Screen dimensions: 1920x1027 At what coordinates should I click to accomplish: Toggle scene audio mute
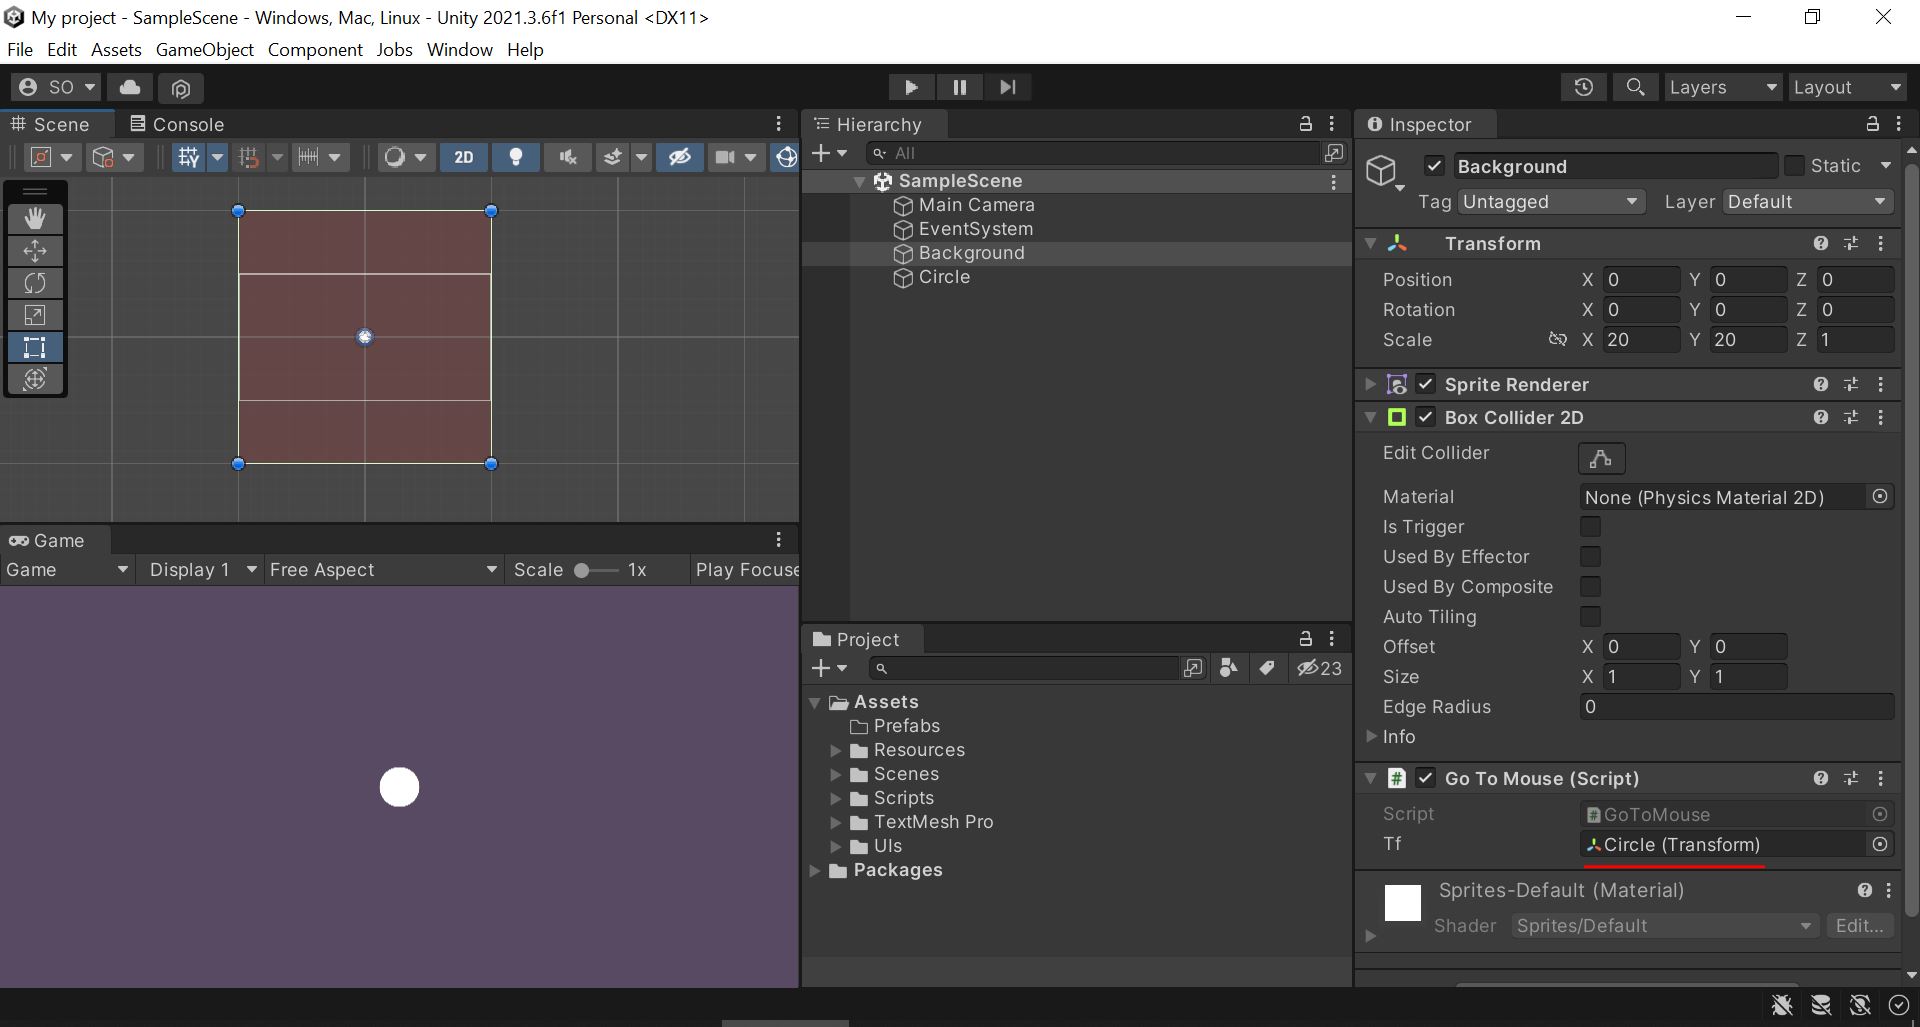[x=568, y=157]
